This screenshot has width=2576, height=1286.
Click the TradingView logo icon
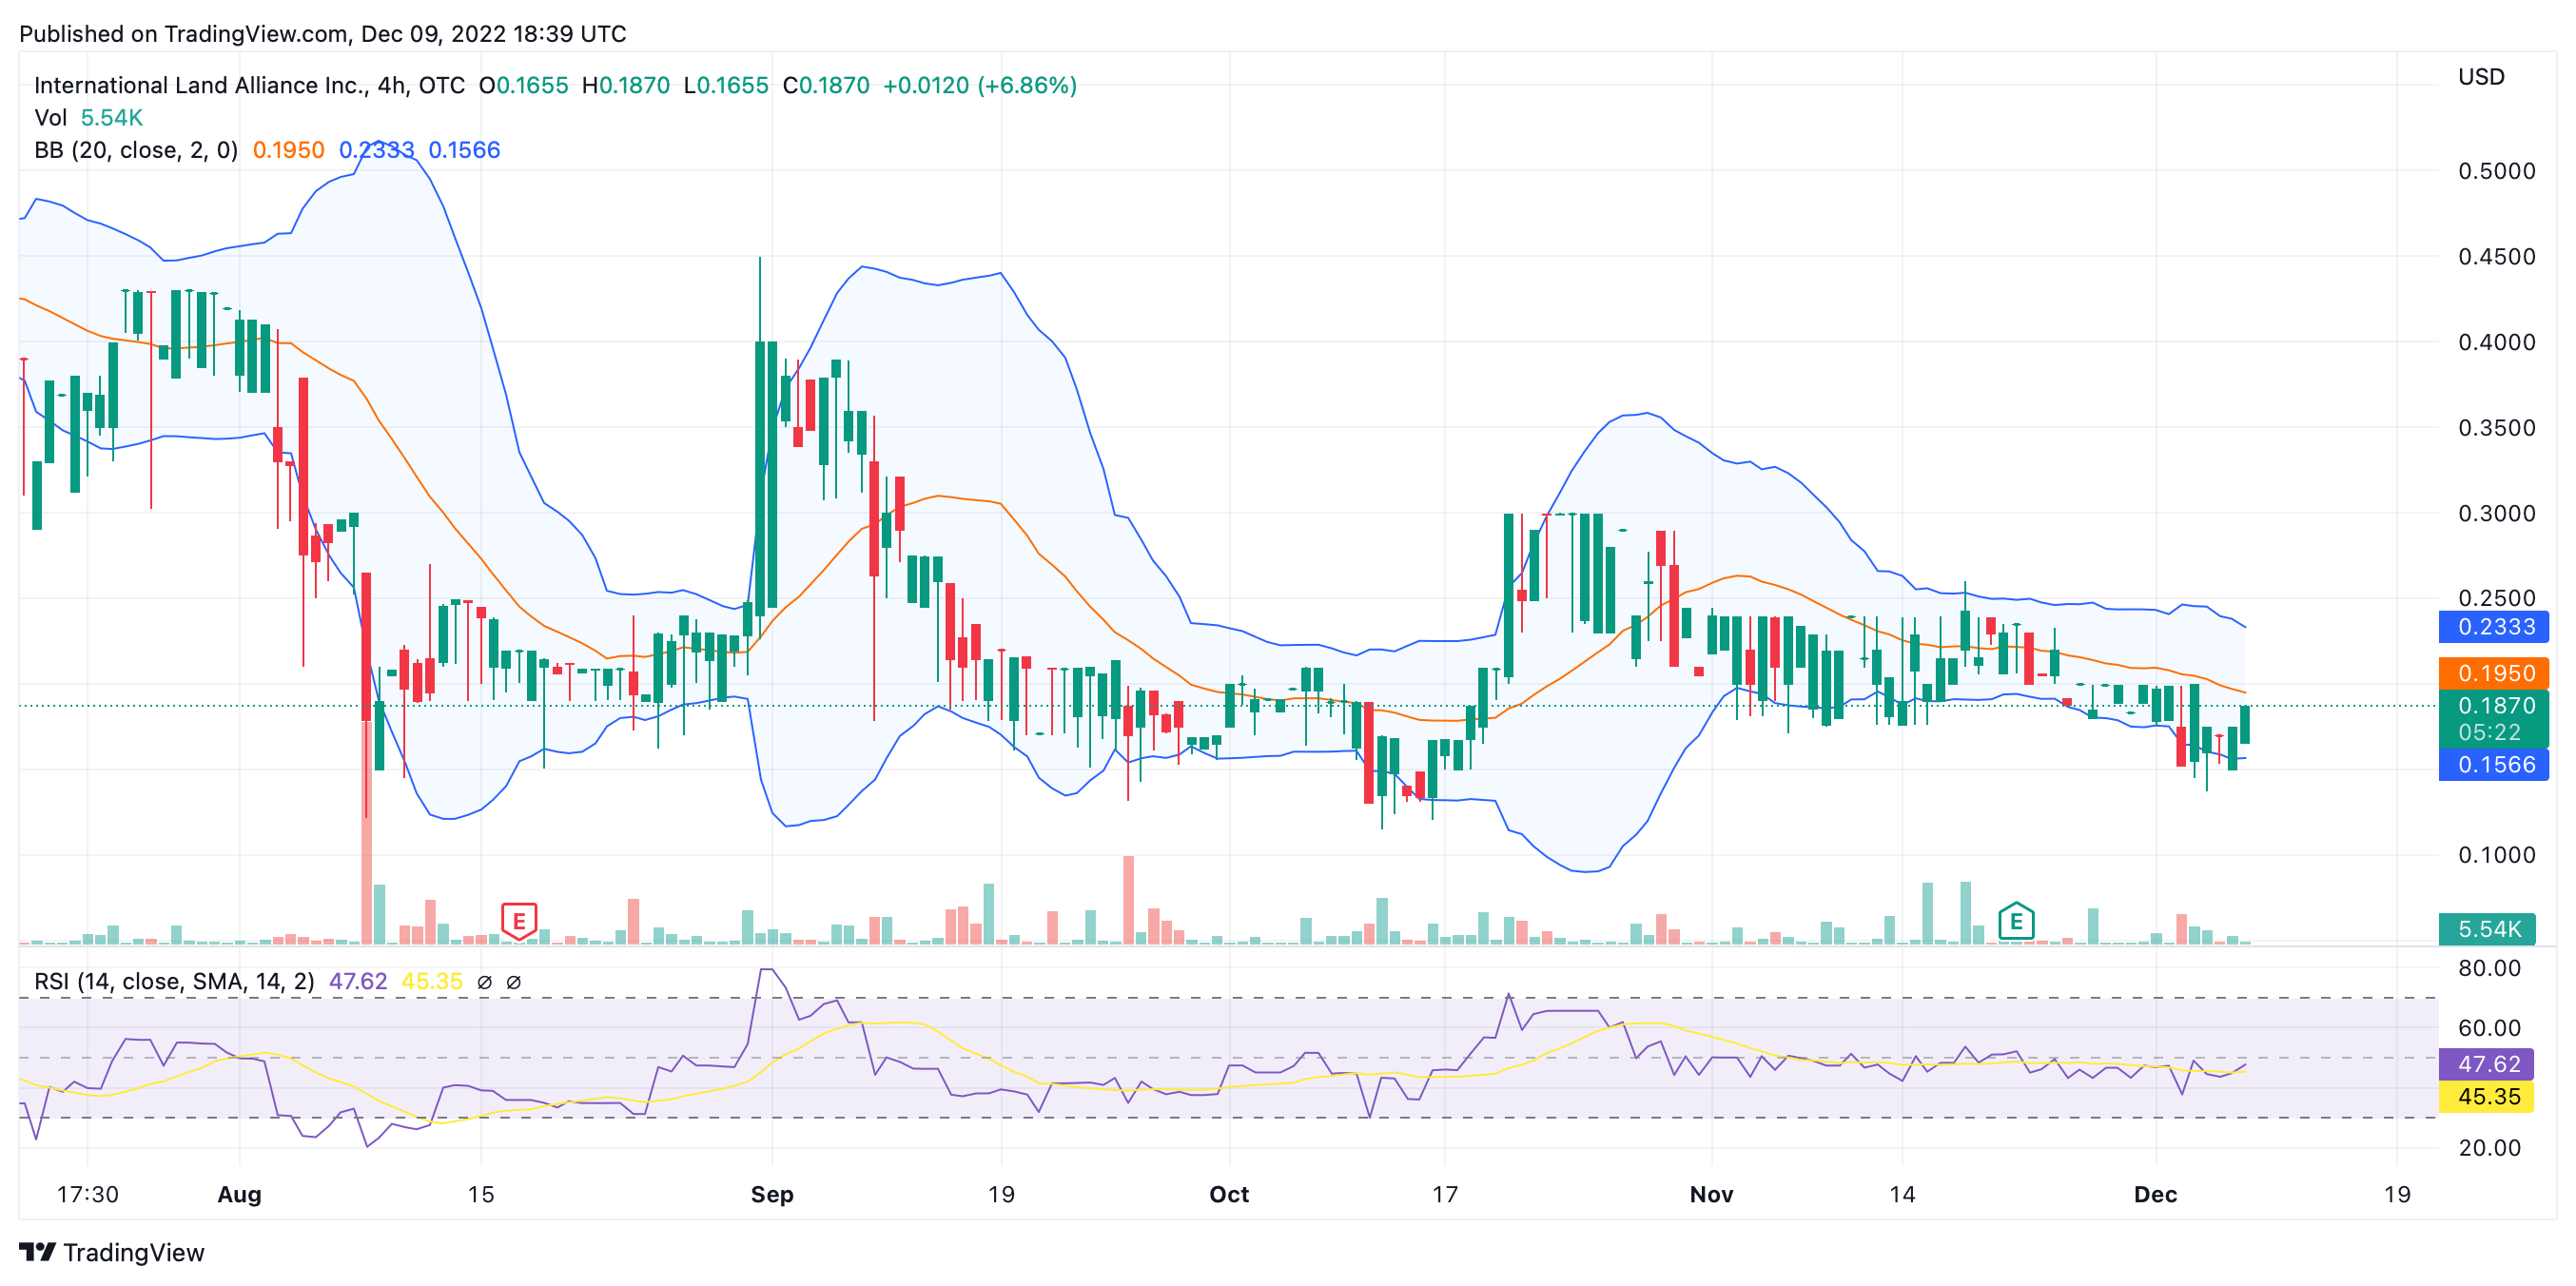click(37, 1252)
